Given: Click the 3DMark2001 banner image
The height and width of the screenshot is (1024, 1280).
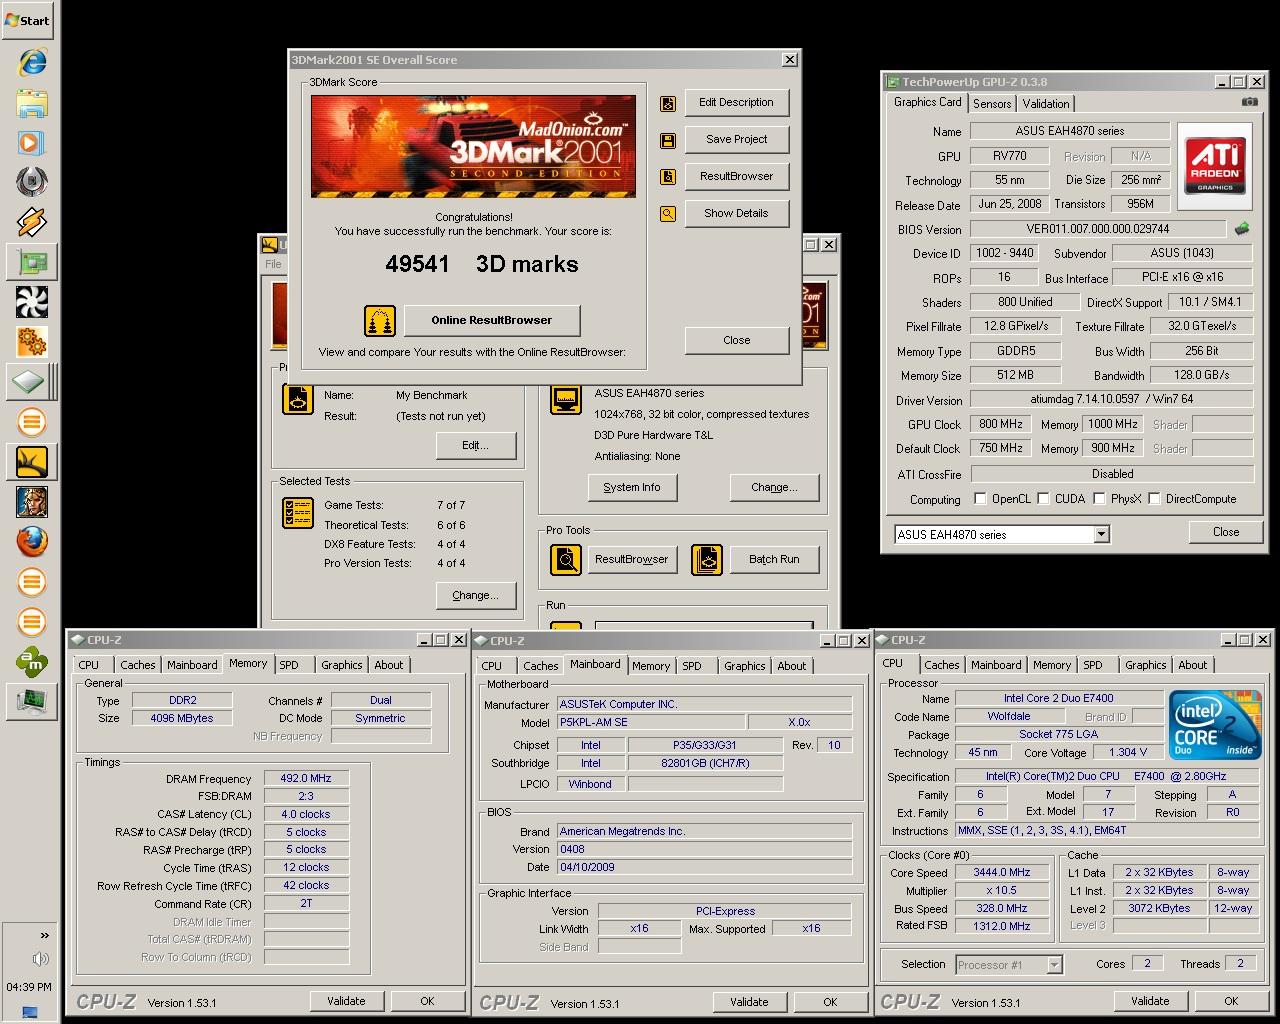Looking at the screenshot, I should pyautogui.click(x=473, y=146).
